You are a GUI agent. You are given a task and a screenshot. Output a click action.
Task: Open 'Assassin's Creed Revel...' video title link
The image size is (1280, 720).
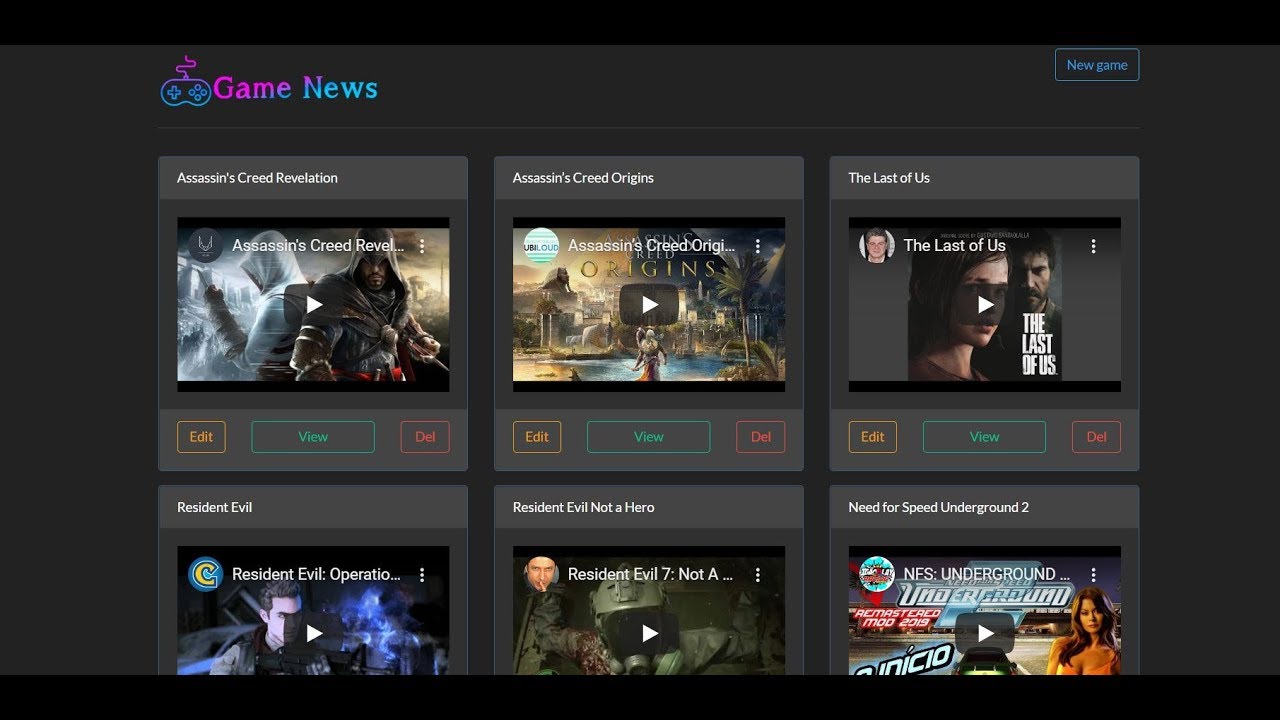coord(318,245)
